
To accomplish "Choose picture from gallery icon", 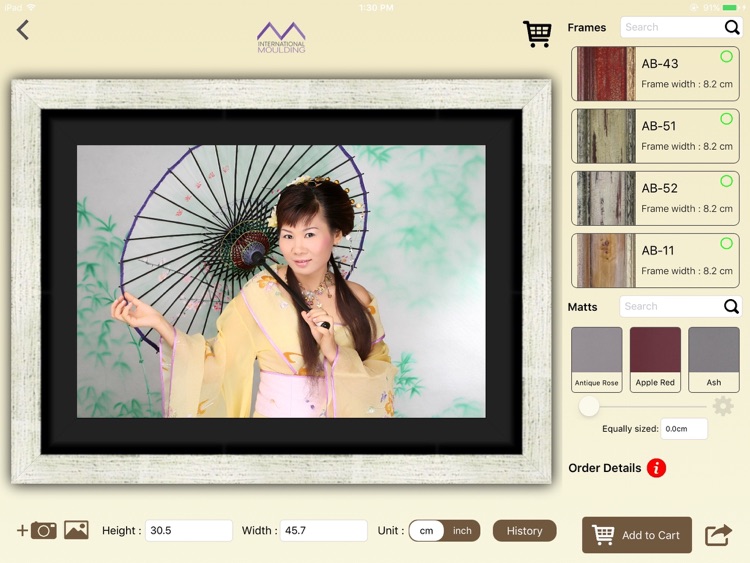I will click(76, 530).
